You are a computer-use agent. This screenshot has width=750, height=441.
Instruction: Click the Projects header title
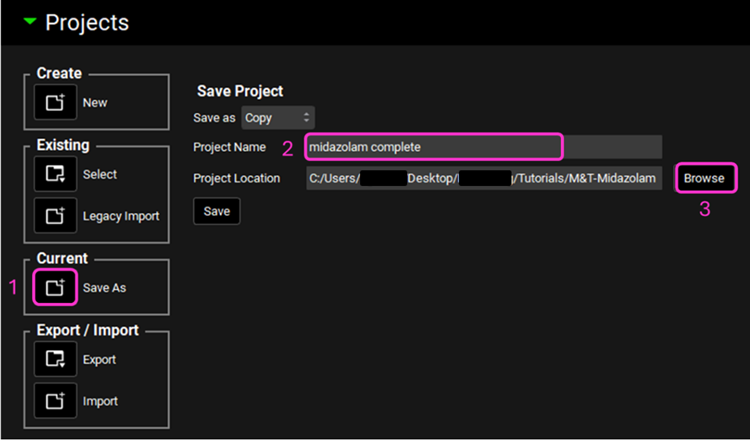pyautogui.click(x=87, y=22)
